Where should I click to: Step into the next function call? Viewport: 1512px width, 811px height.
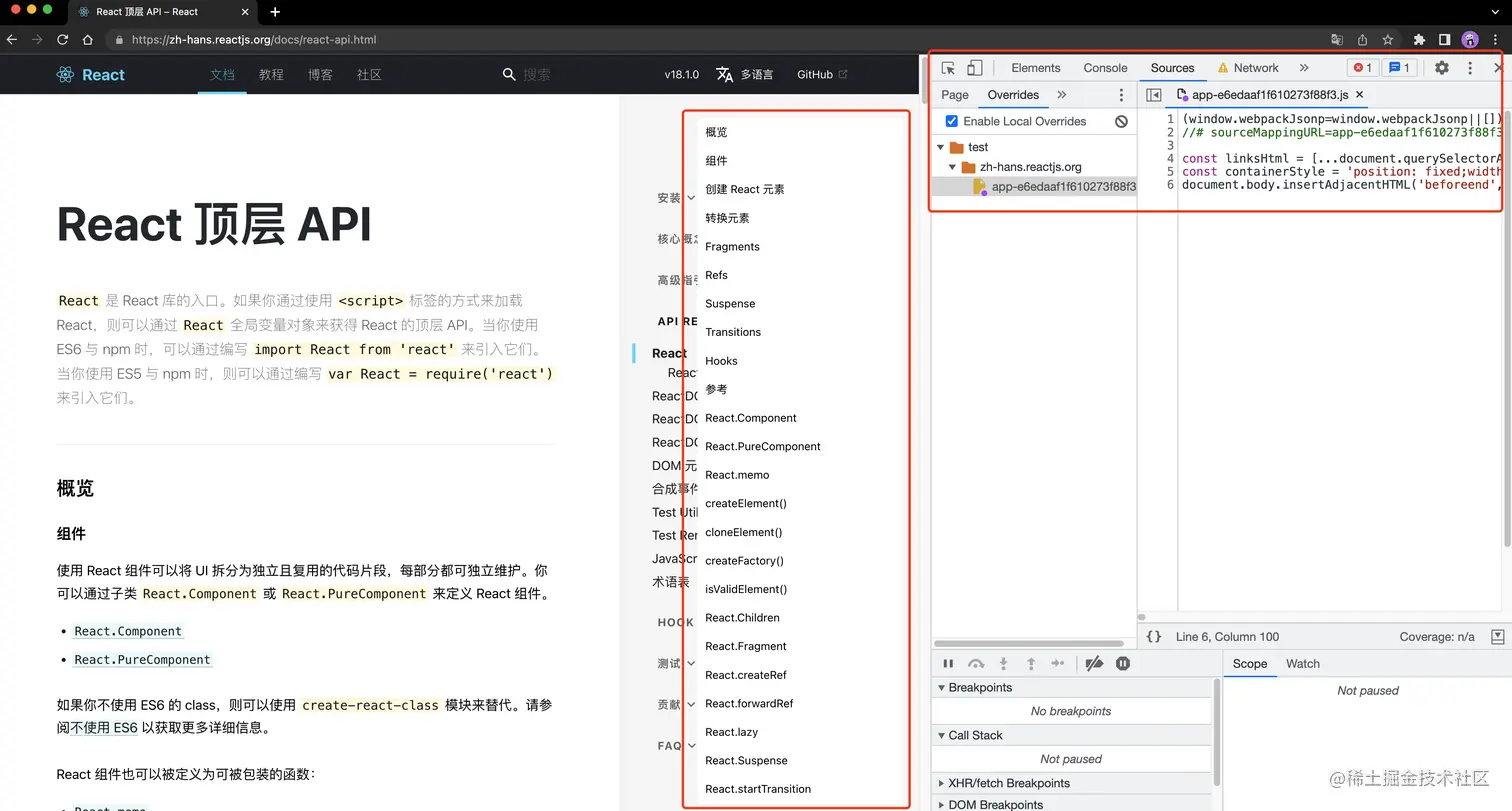tap(1004, 663)
